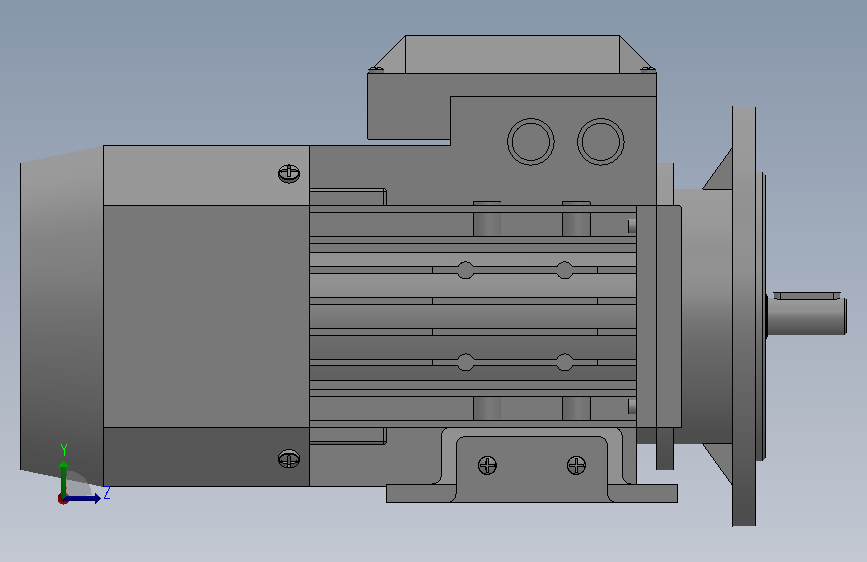Select the small screw at the terminal lid's right corner
The image size is (867, 562).
pyautogui.click(x=647, y=69)
